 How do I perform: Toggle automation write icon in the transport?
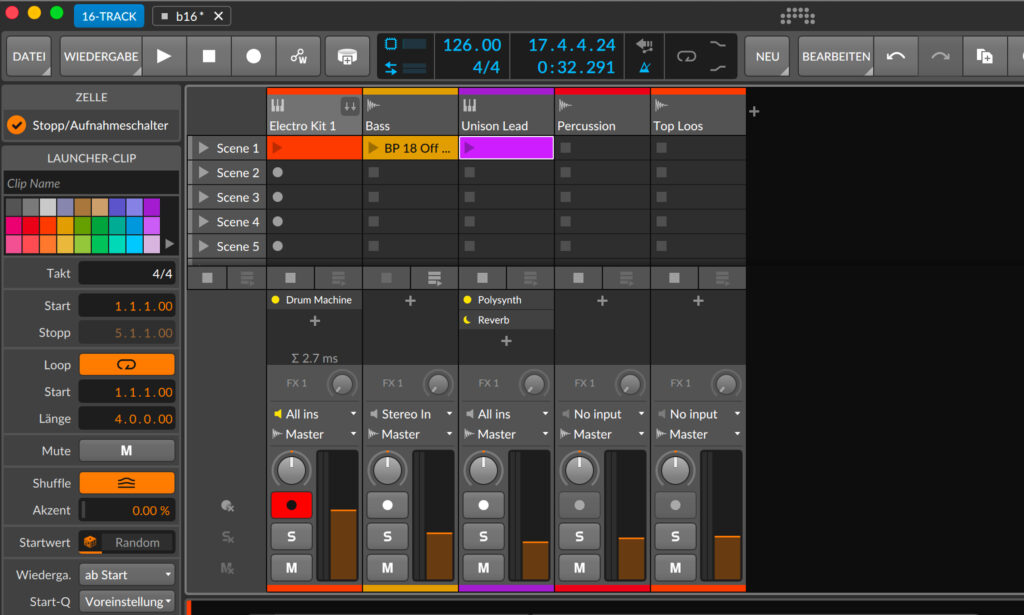[x=298, y=56]
